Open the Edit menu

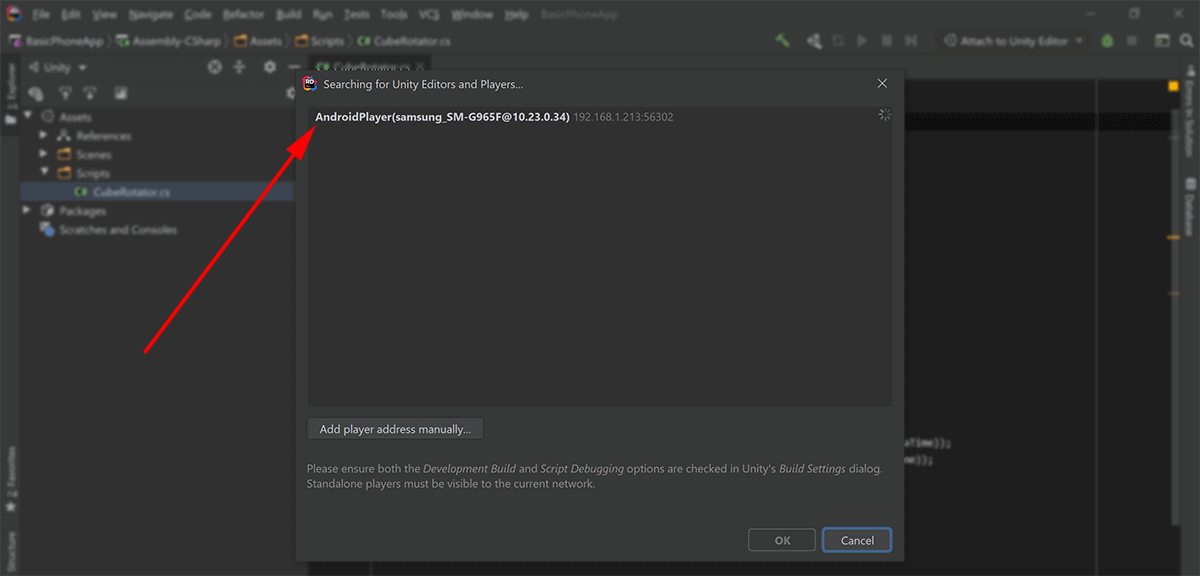point(70,15)
